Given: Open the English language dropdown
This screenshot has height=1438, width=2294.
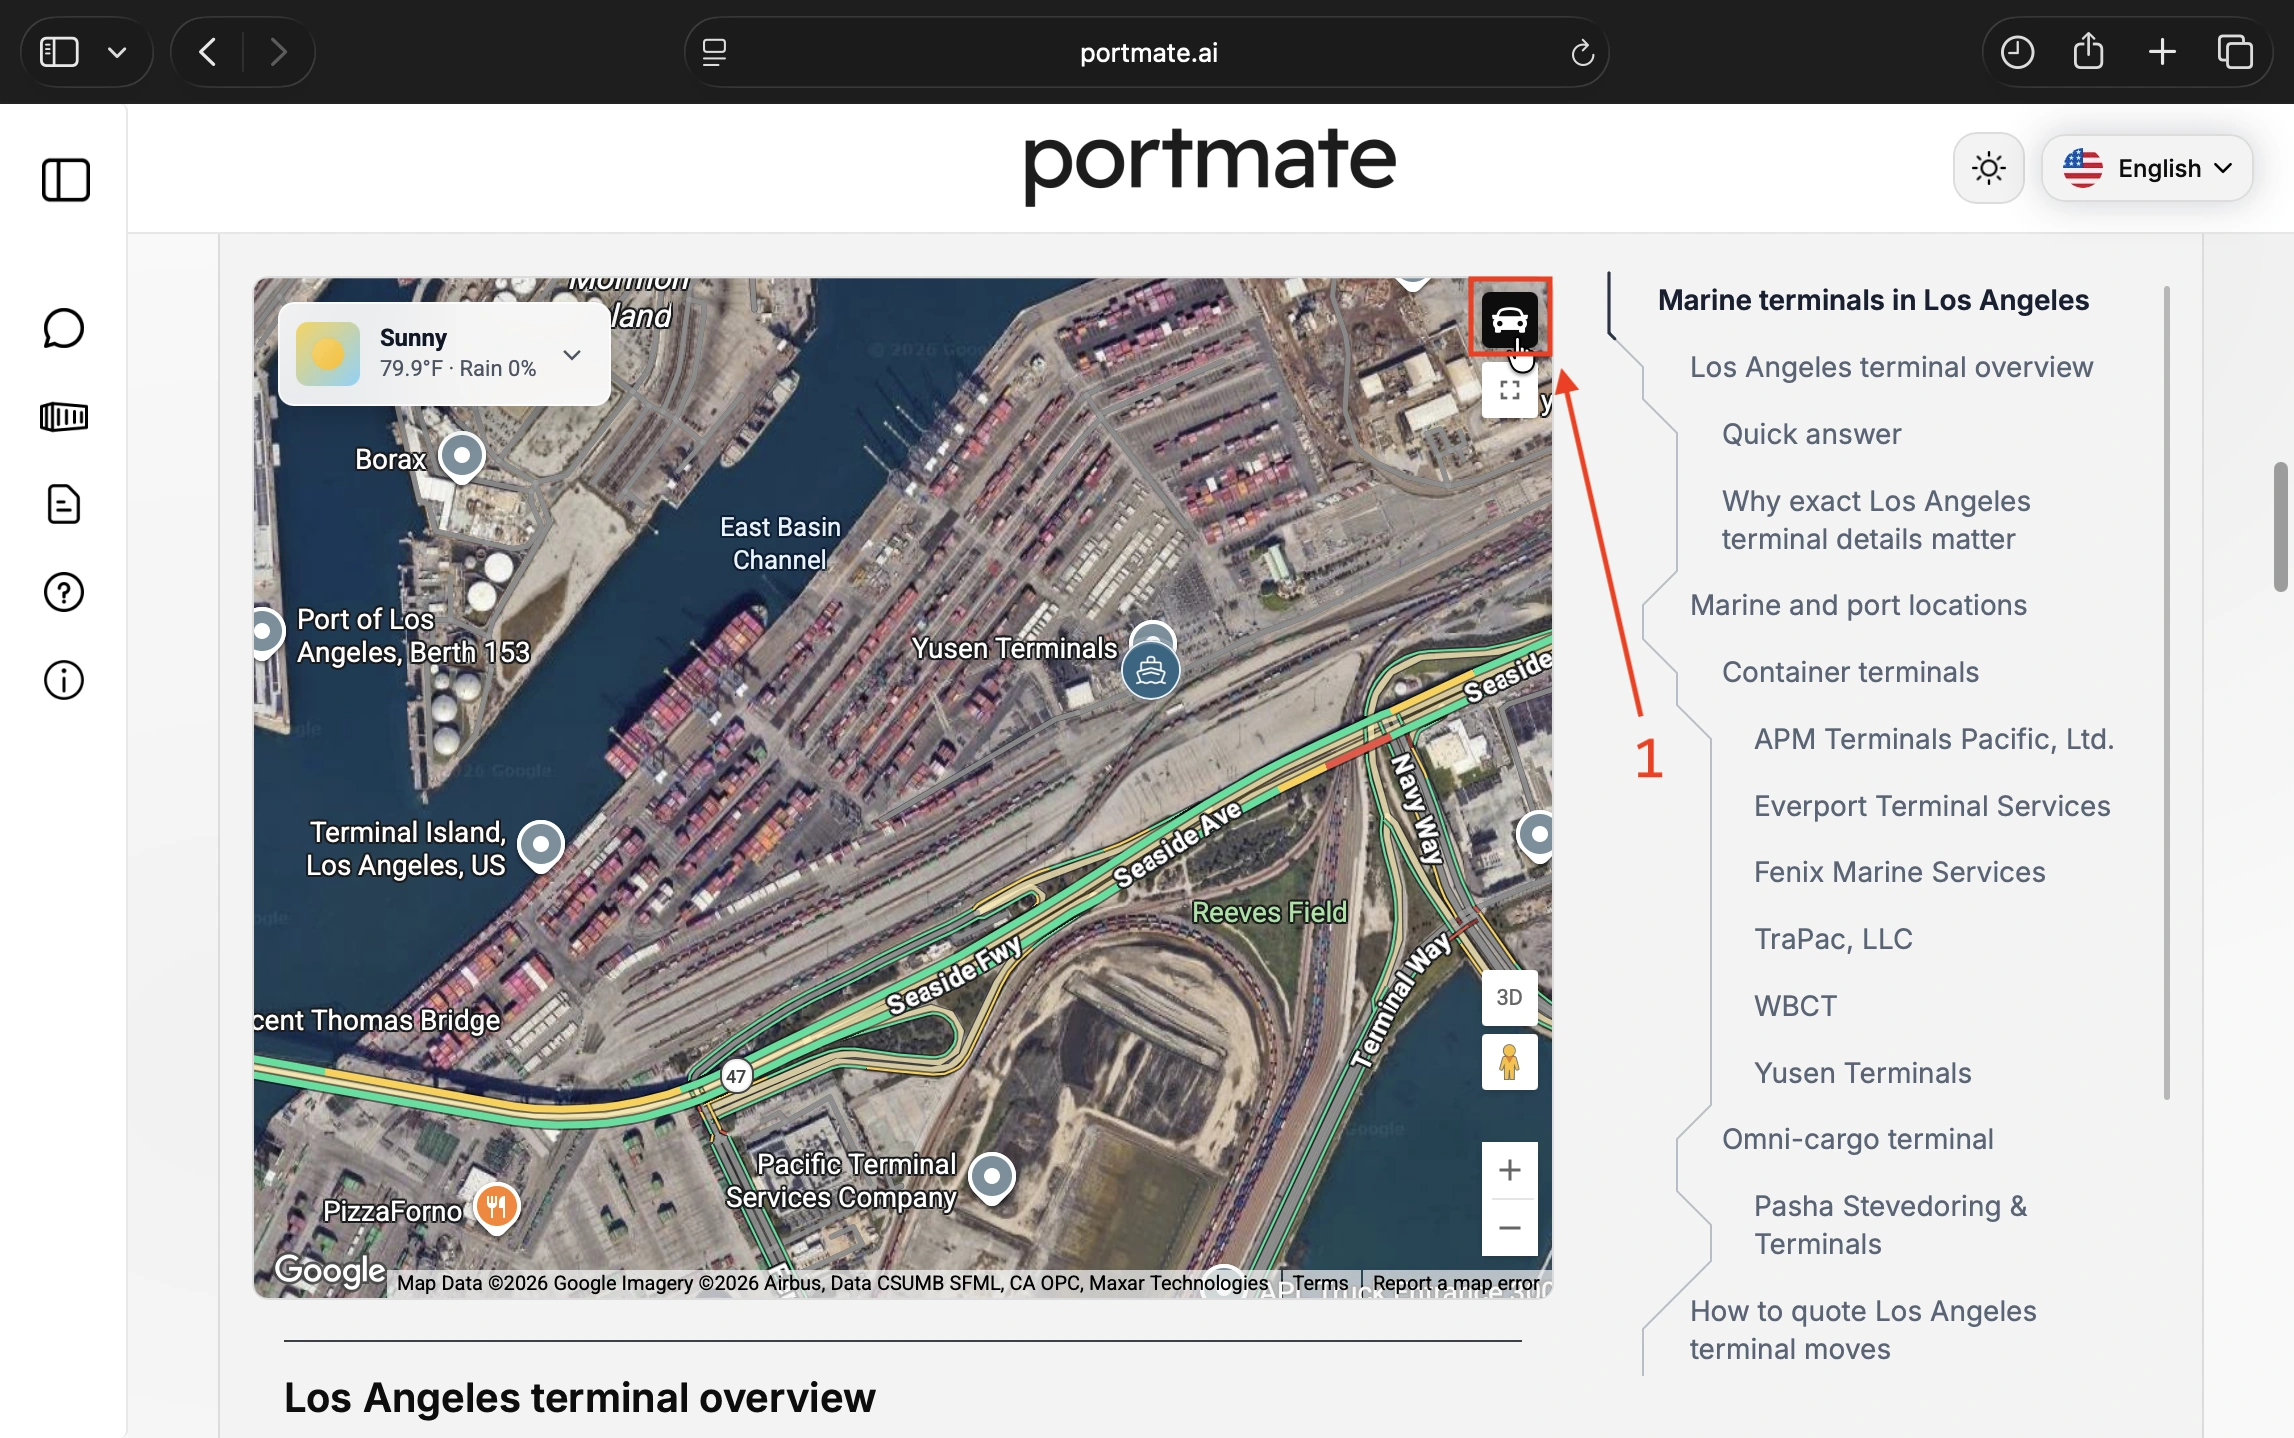Looking at the screenshot, I should point(2147,168).
